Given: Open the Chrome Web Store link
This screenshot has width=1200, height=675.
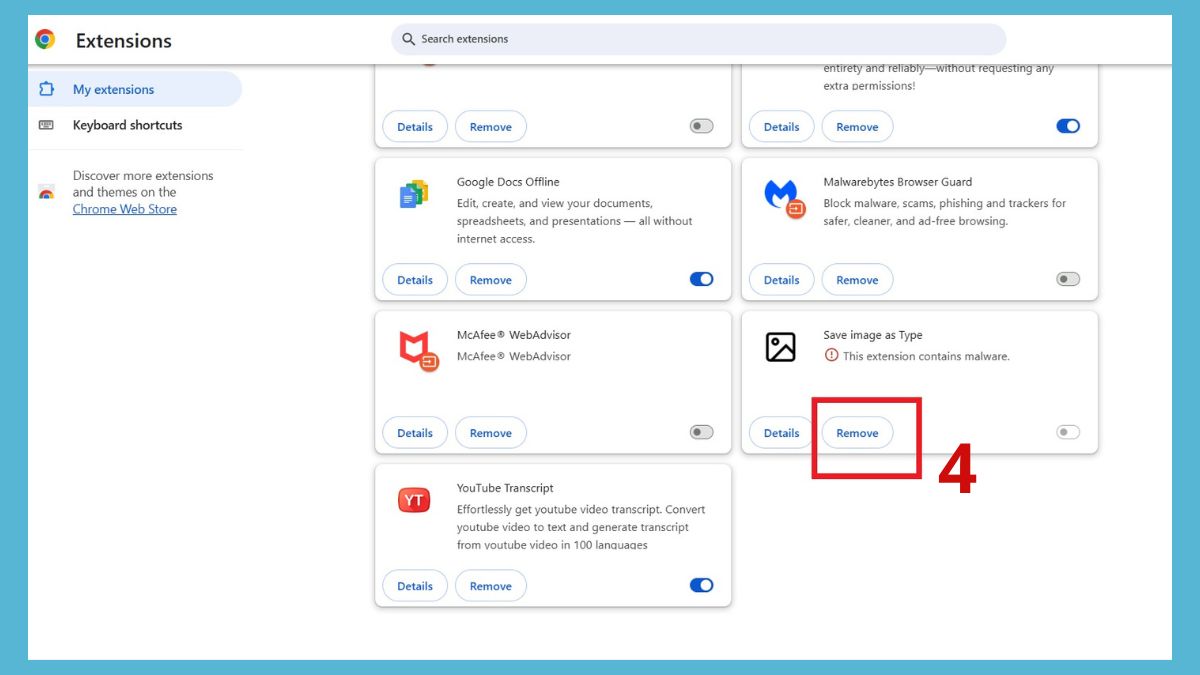Looking at the screenshot, I should click(124, 209).
